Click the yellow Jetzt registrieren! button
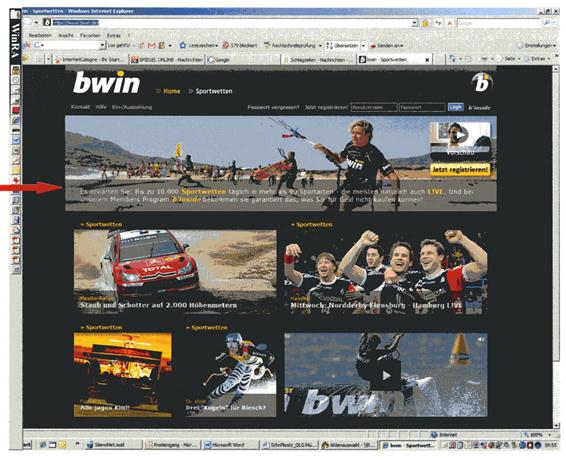 tap(460, 169)
